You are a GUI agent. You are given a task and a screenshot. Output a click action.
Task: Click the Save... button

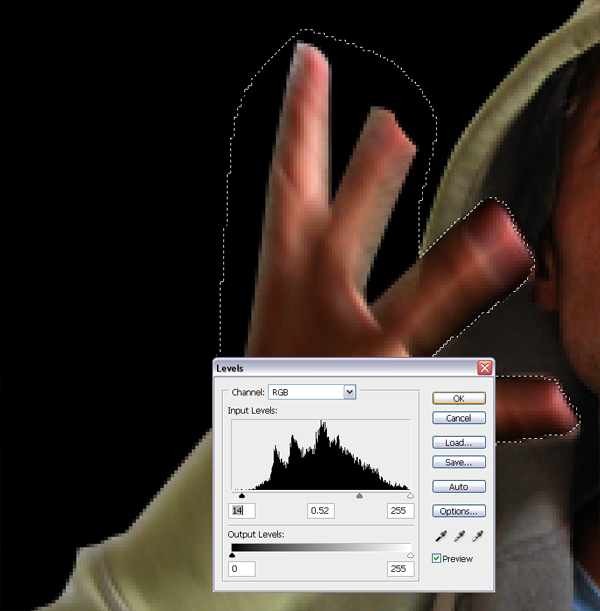[x=459, y=462]
